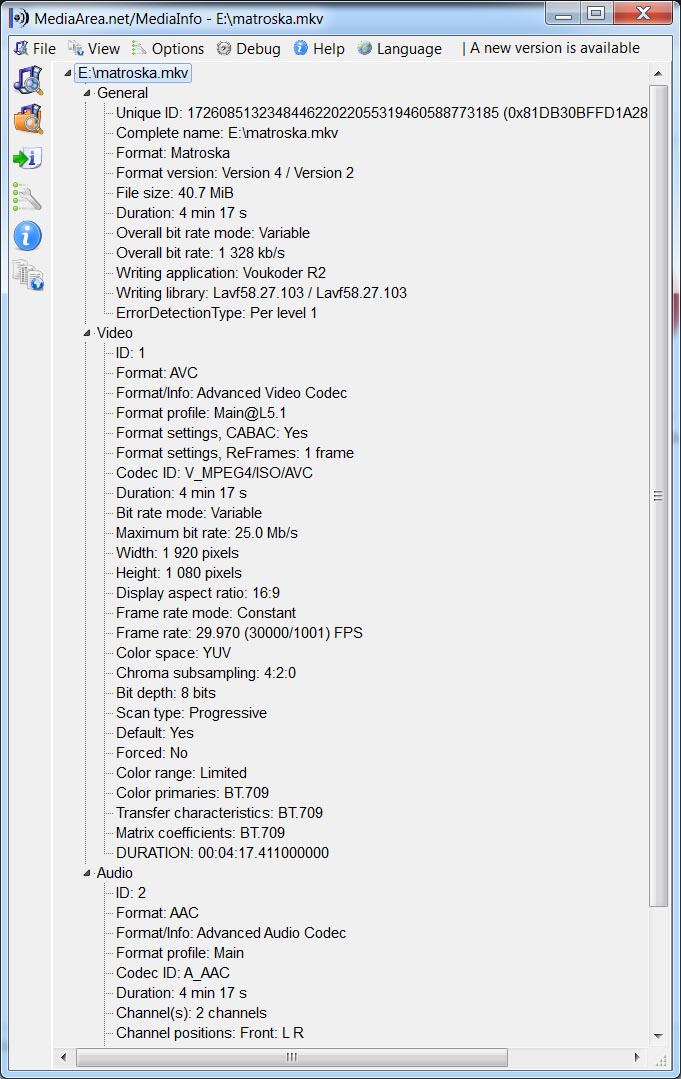Open the File menu
This screenshot has width=681, height=1079.
coord(36,48)
